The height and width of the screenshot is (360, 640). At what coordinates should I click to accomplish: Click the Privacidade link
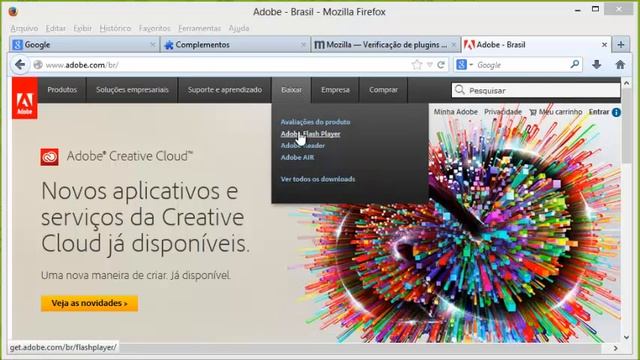[503, 111]
